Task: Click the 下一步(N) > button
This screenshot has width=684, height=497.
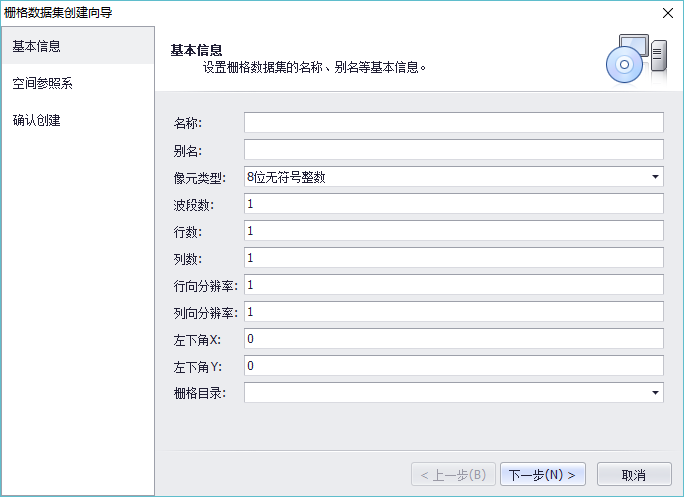Action: coord(542,474)
